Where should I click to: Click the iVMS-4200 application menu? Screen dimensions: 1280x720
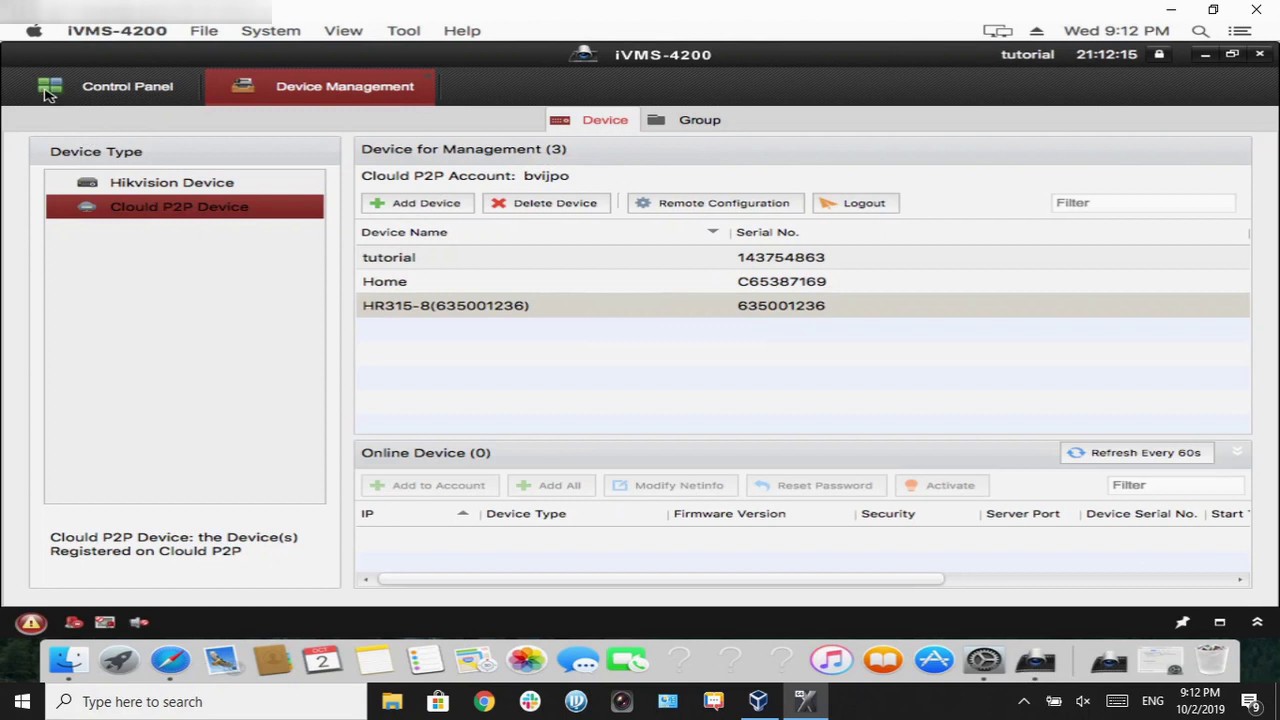(117, 31)
